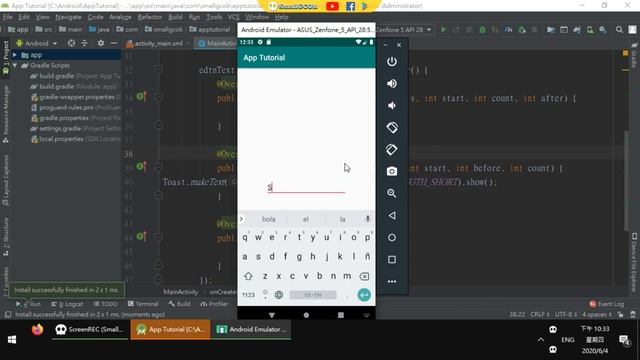Open the Tools menu

point(214,17)
